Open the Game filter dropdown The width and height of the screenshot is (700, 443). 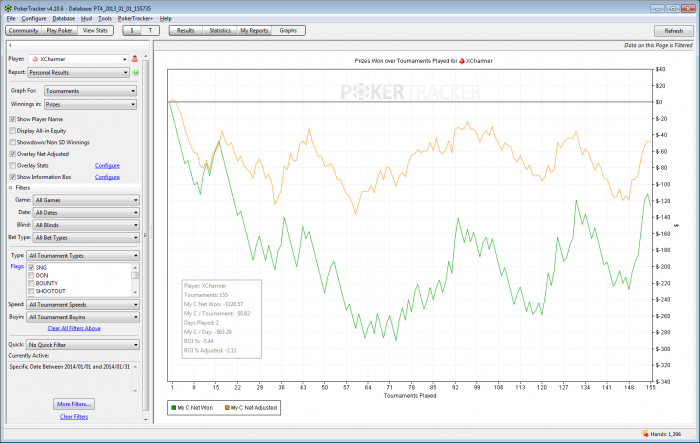pyautogui.click(x=86, y=200)
